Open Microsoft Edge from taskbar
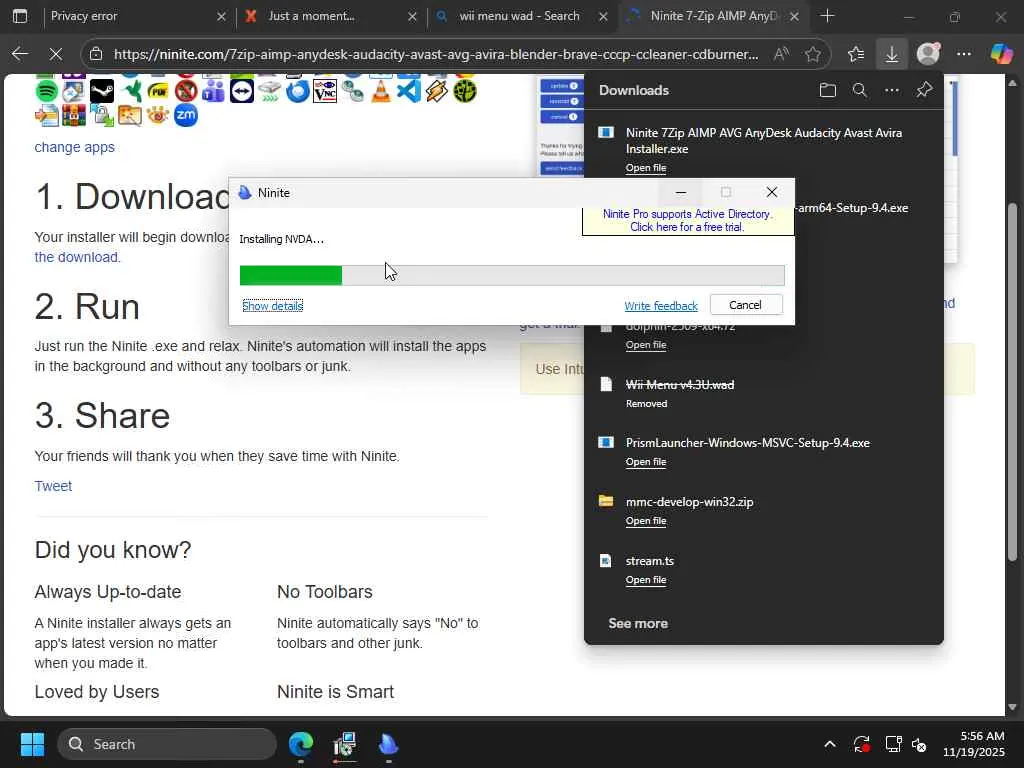The image size is (1024, 768). click(301, 744)
